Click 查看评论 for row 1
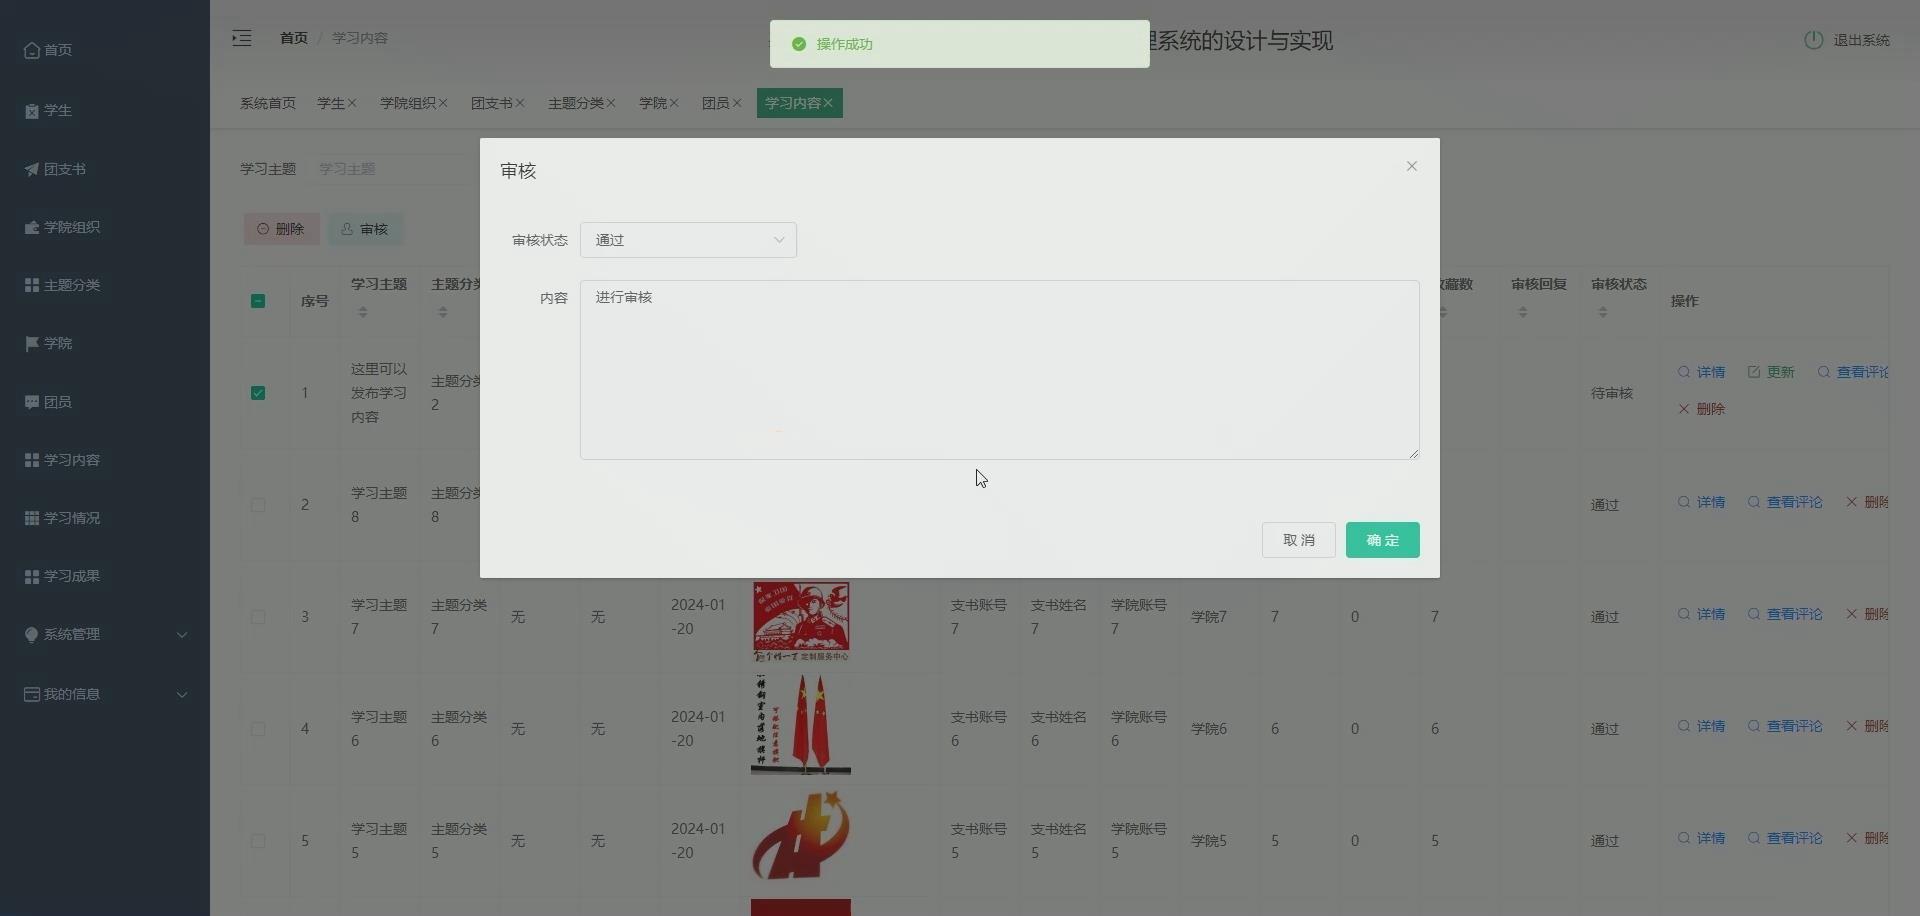 pyautogui.click(x=1853, y=372)
